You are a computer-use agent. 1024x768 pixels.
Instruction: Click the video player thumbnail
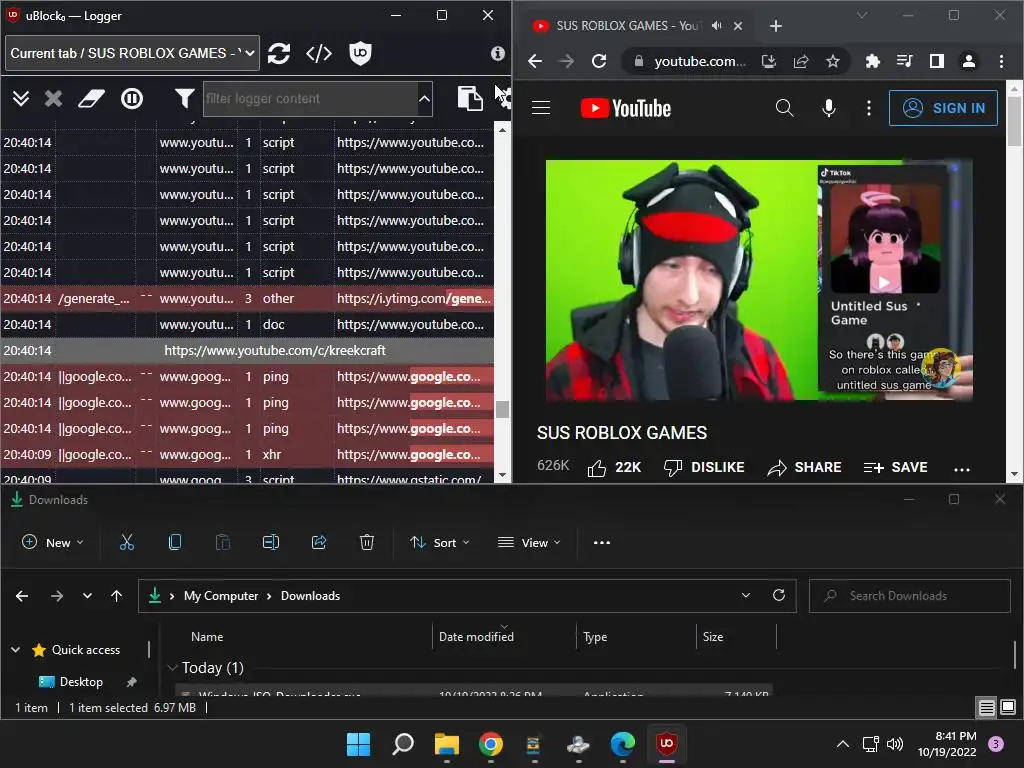tap(760, 280)
